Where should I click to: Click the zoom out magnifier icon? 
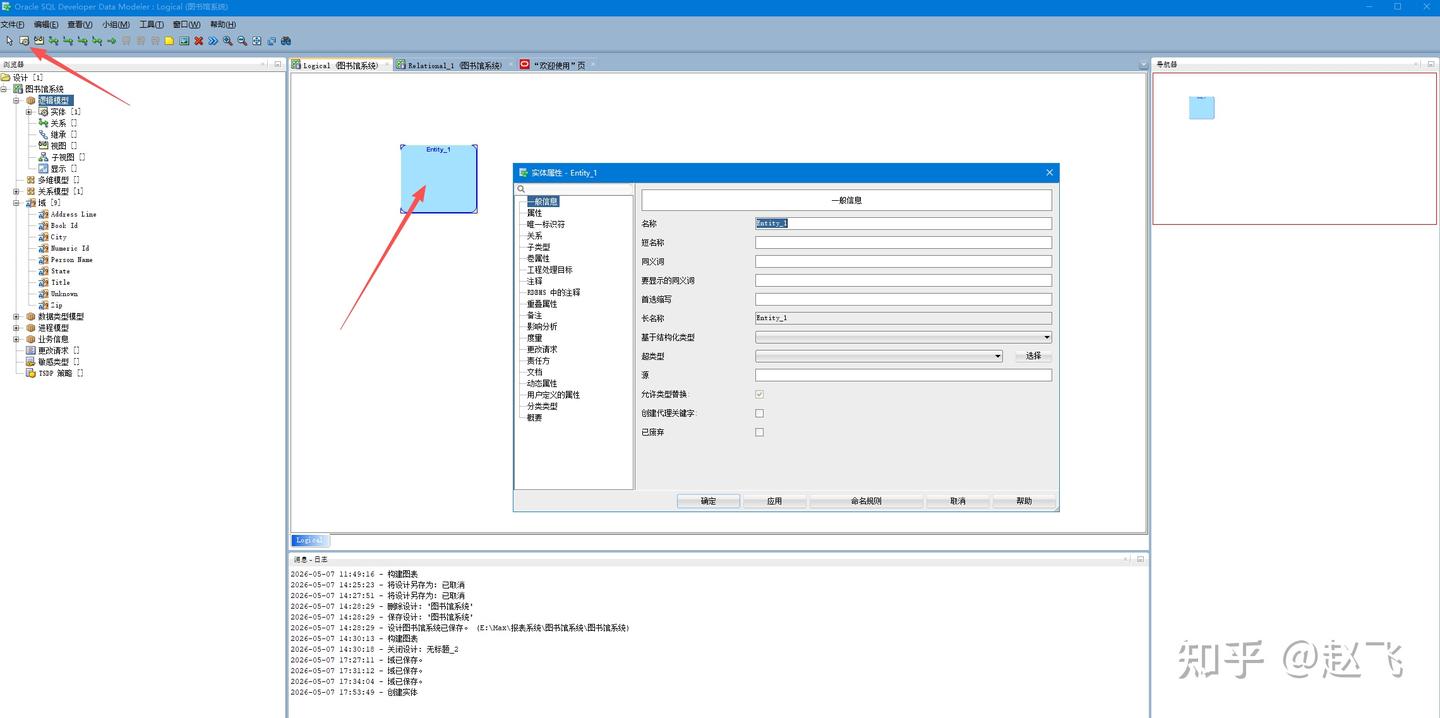coord(242,41)
